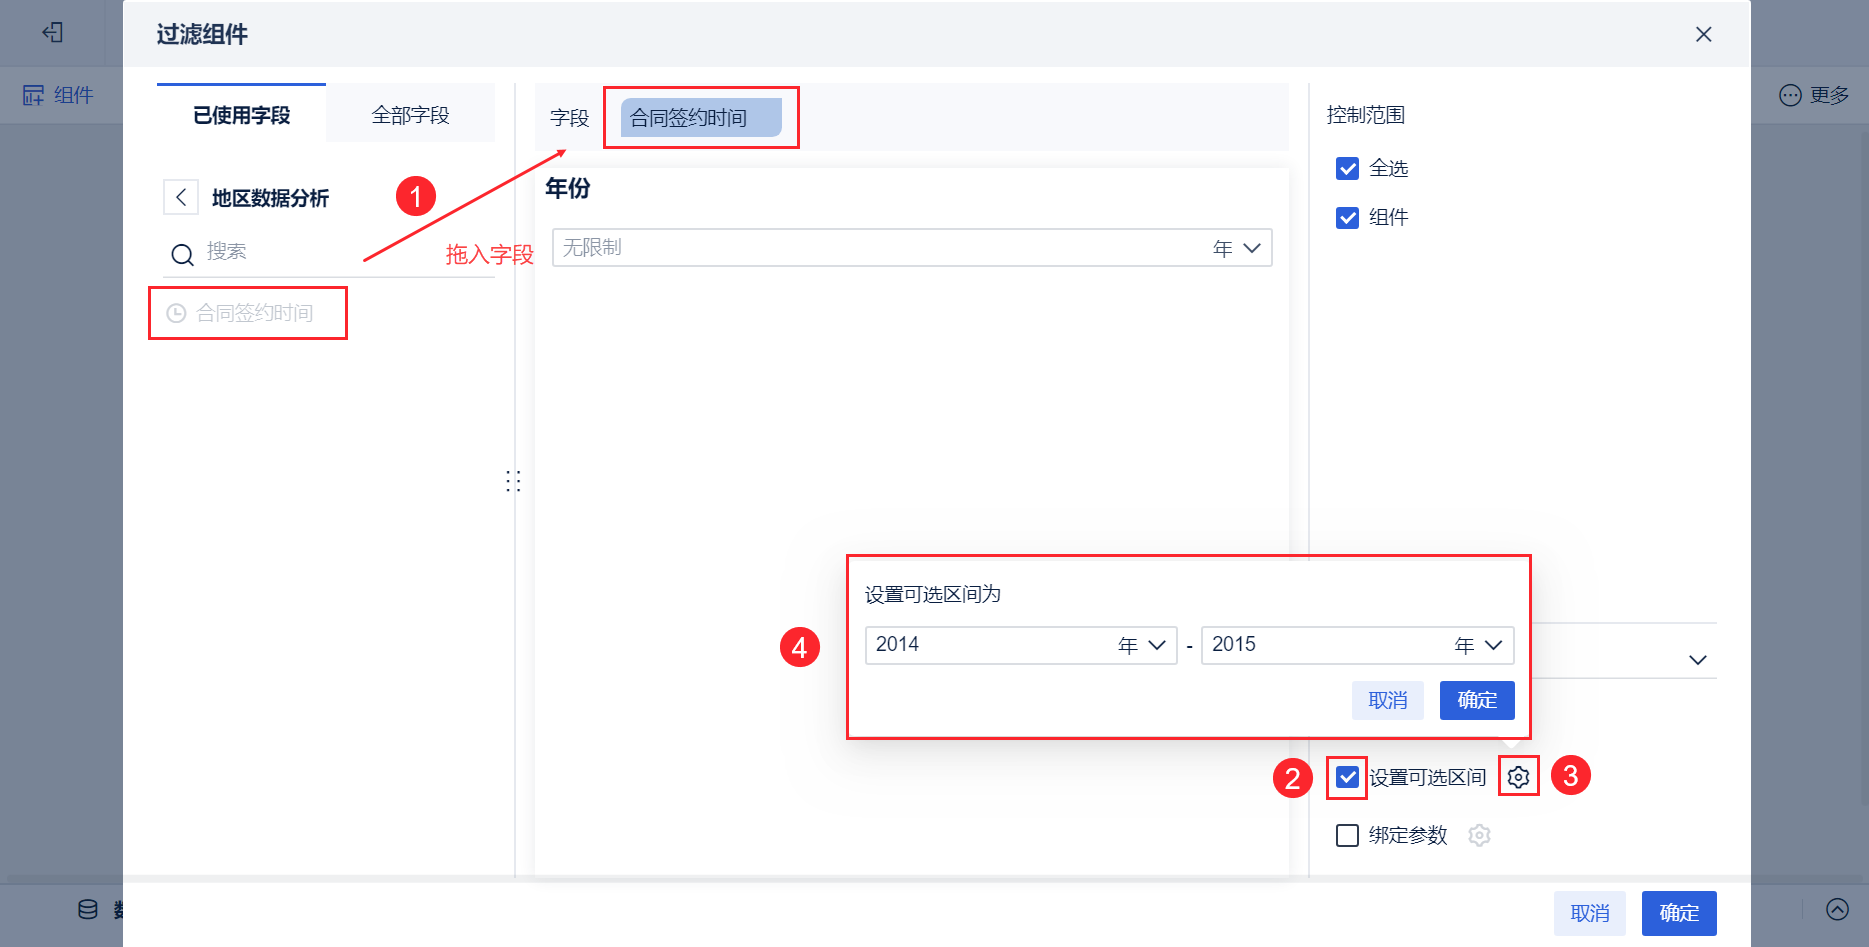Toggle the 组件 checkbox under 控制范围
Image resolution: width=1869 pixels, height=947 pixels.
coord(1347,217)
